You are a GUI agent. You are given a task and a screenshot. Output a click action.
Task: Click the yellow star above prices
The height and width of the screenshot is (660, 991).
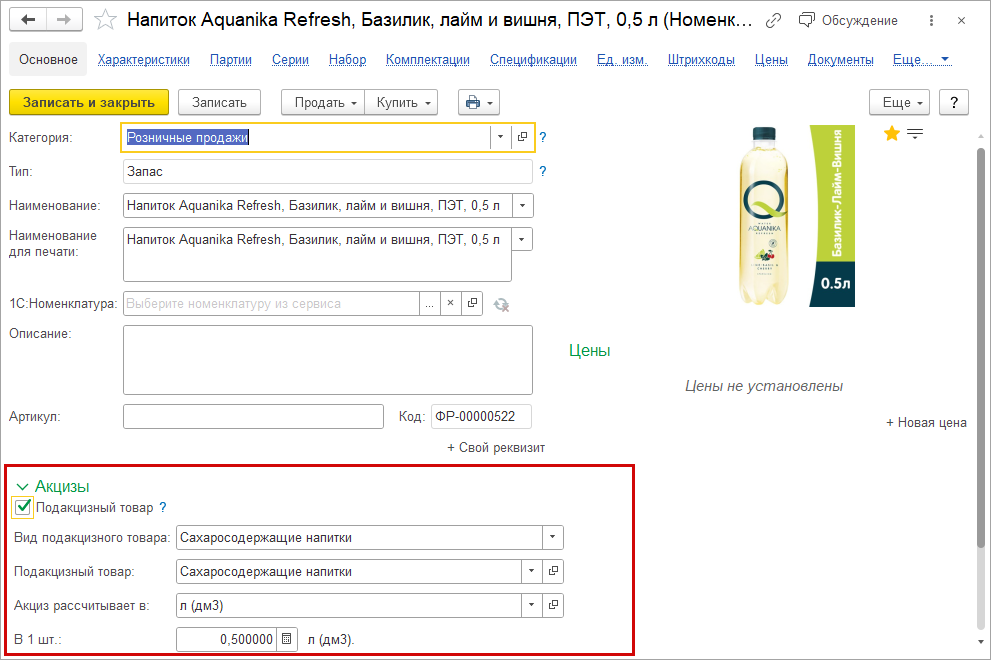tap(892, 133)
